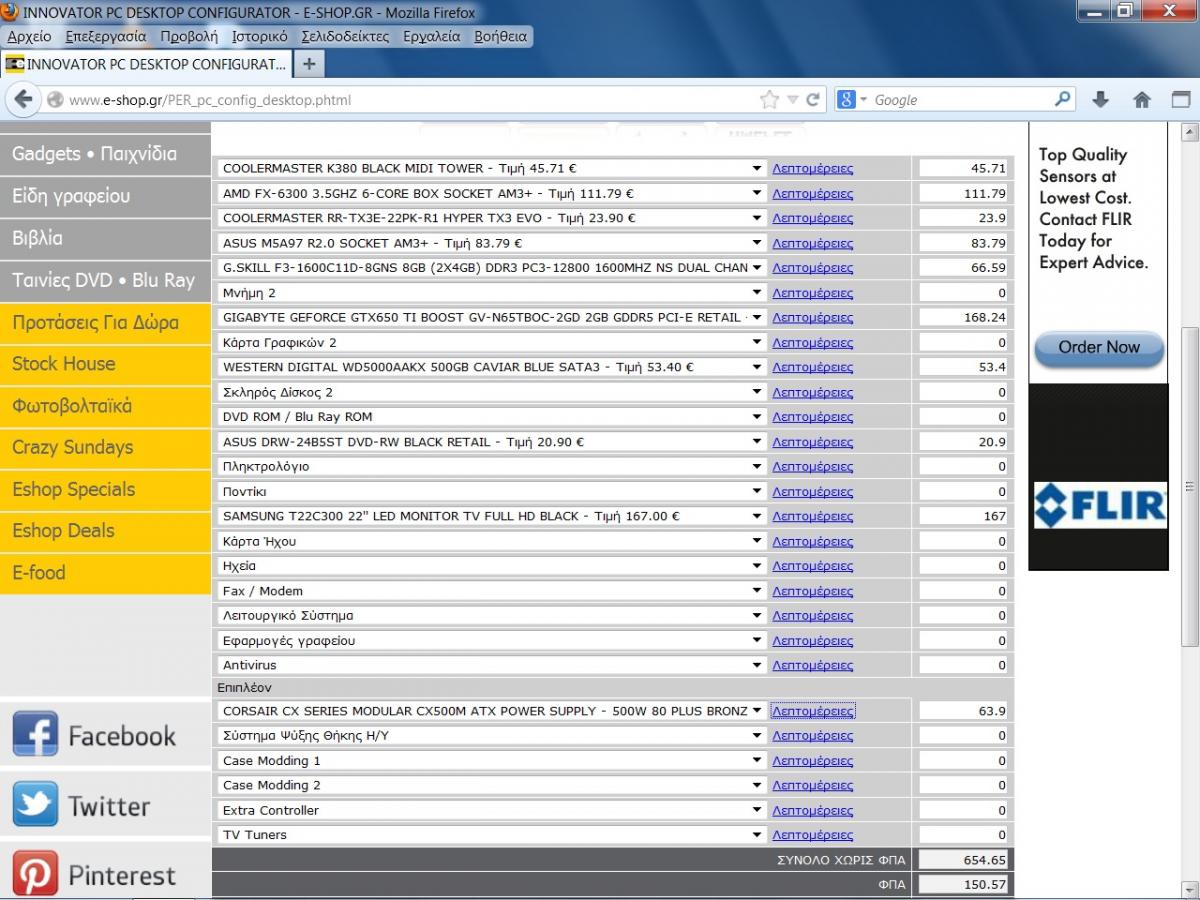
Task: Open the Προβολή menu
Action: pos(188,36)
